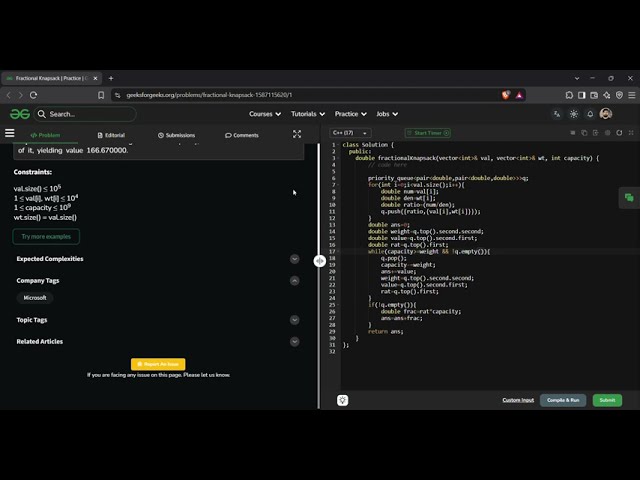Copy code with the editor copy icon
The height and width of the screenshot is (480, 640).
pyautogui.click(x=584, y=133)
